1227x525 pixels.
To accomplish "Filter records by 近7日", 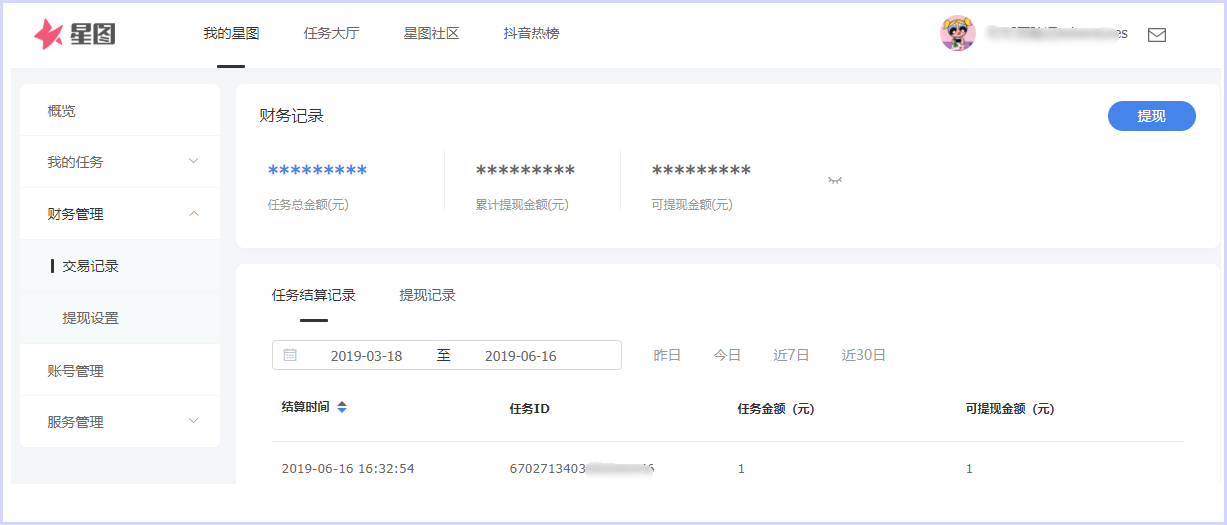I will pos(791,355).
